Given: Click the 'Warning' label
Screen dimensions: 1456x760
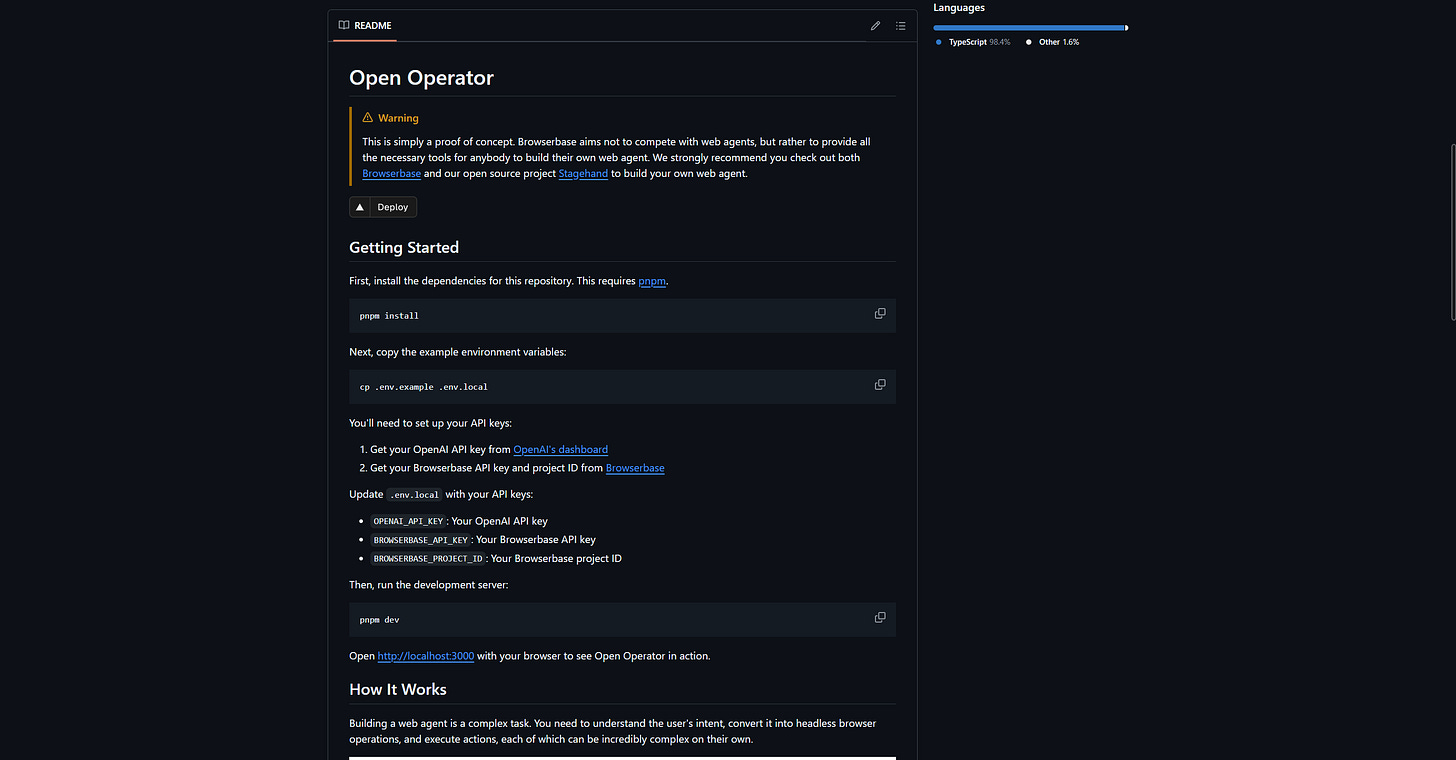Looking at the screenshot, I should point(398,118).
